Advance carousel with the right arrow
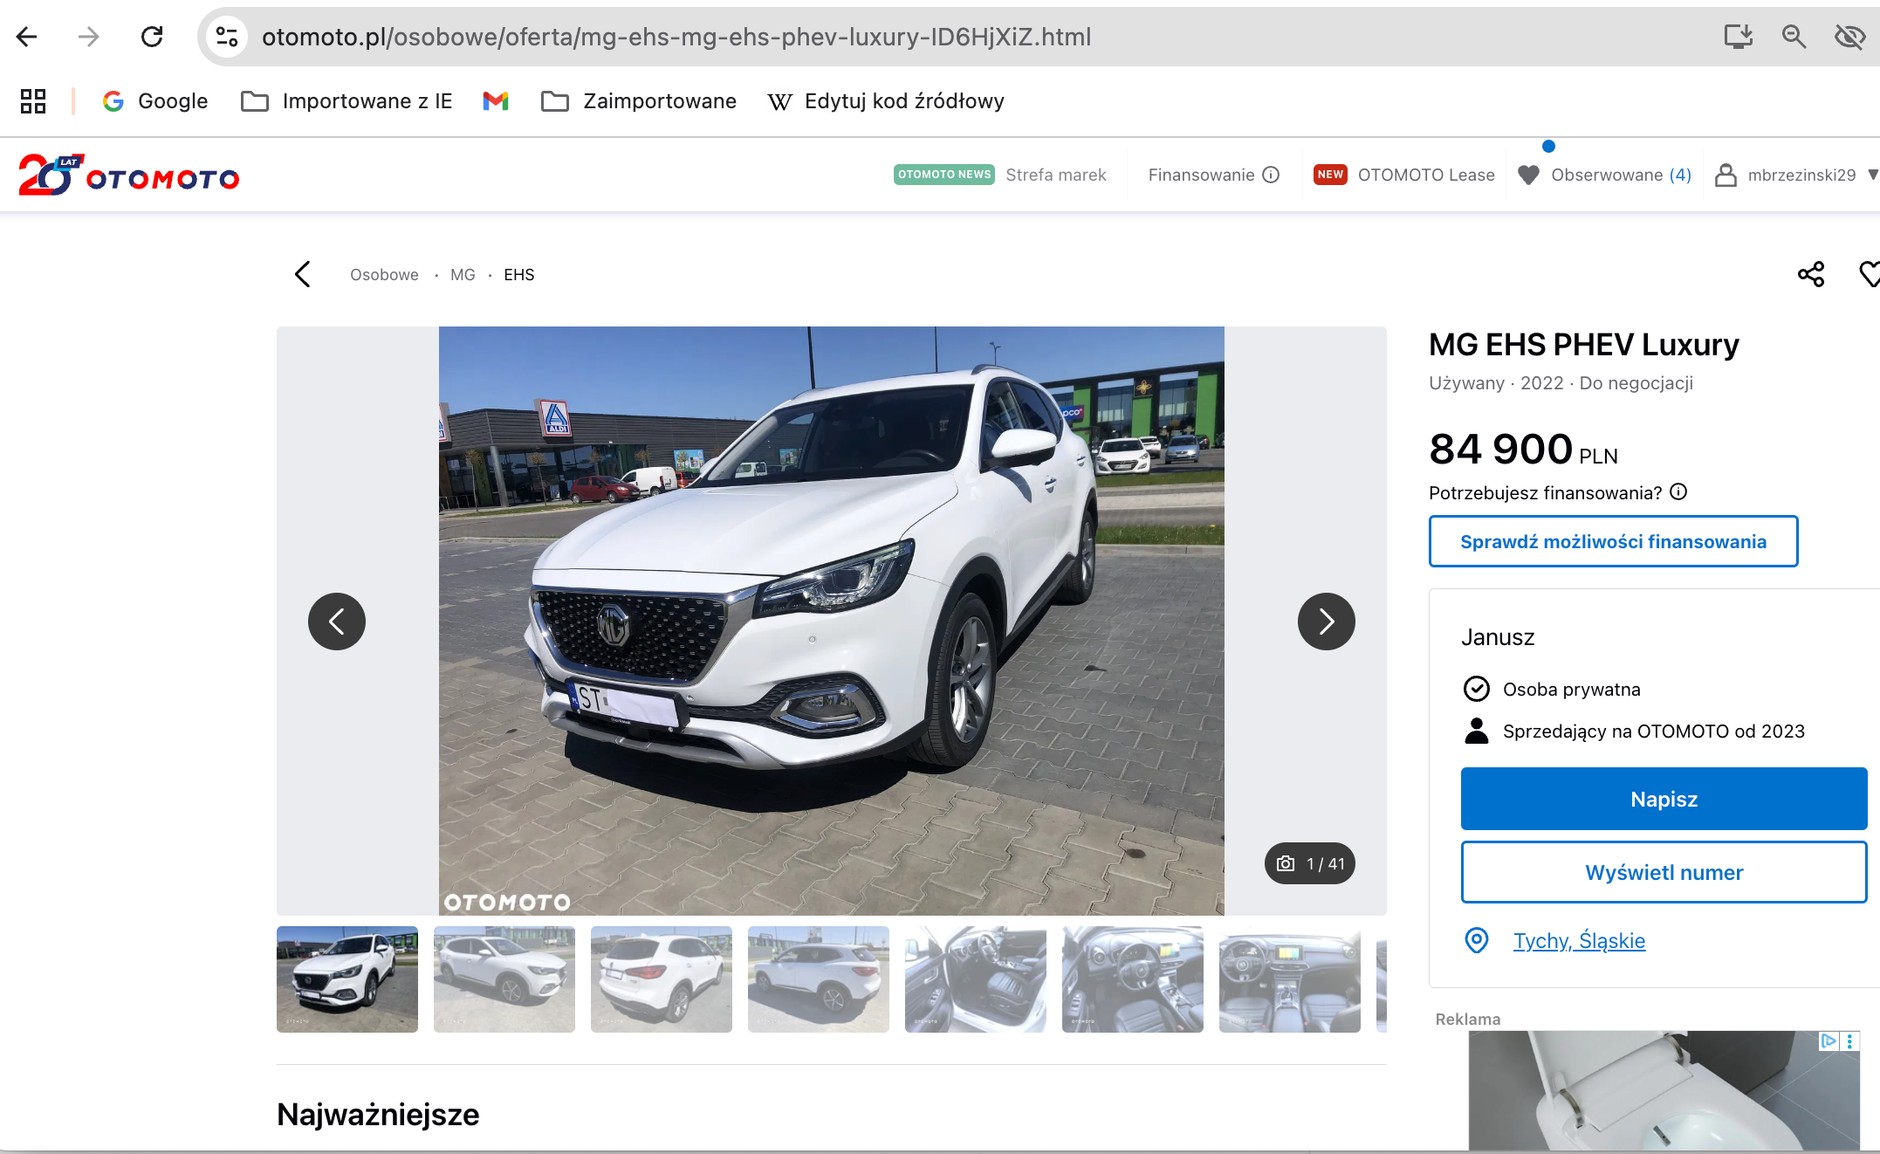This screenshot has width=1880, height=1154. coord(1327,621)
